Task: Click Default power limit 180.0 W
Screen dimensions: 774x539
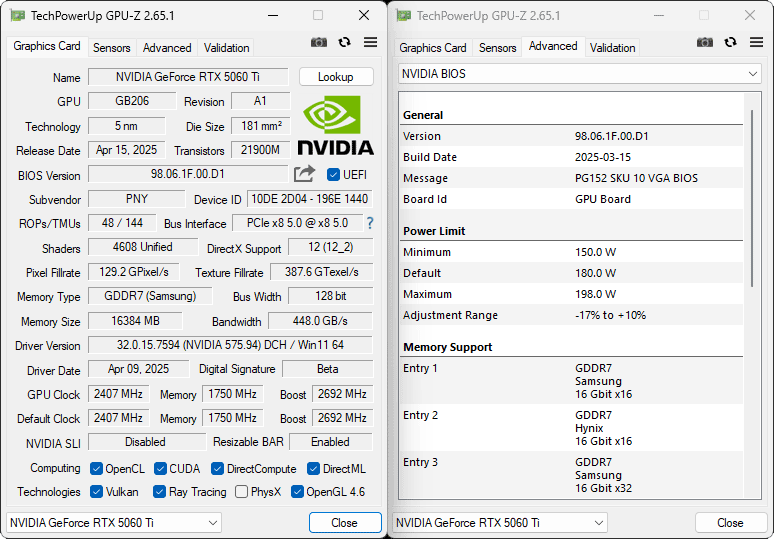Action: 595,273
